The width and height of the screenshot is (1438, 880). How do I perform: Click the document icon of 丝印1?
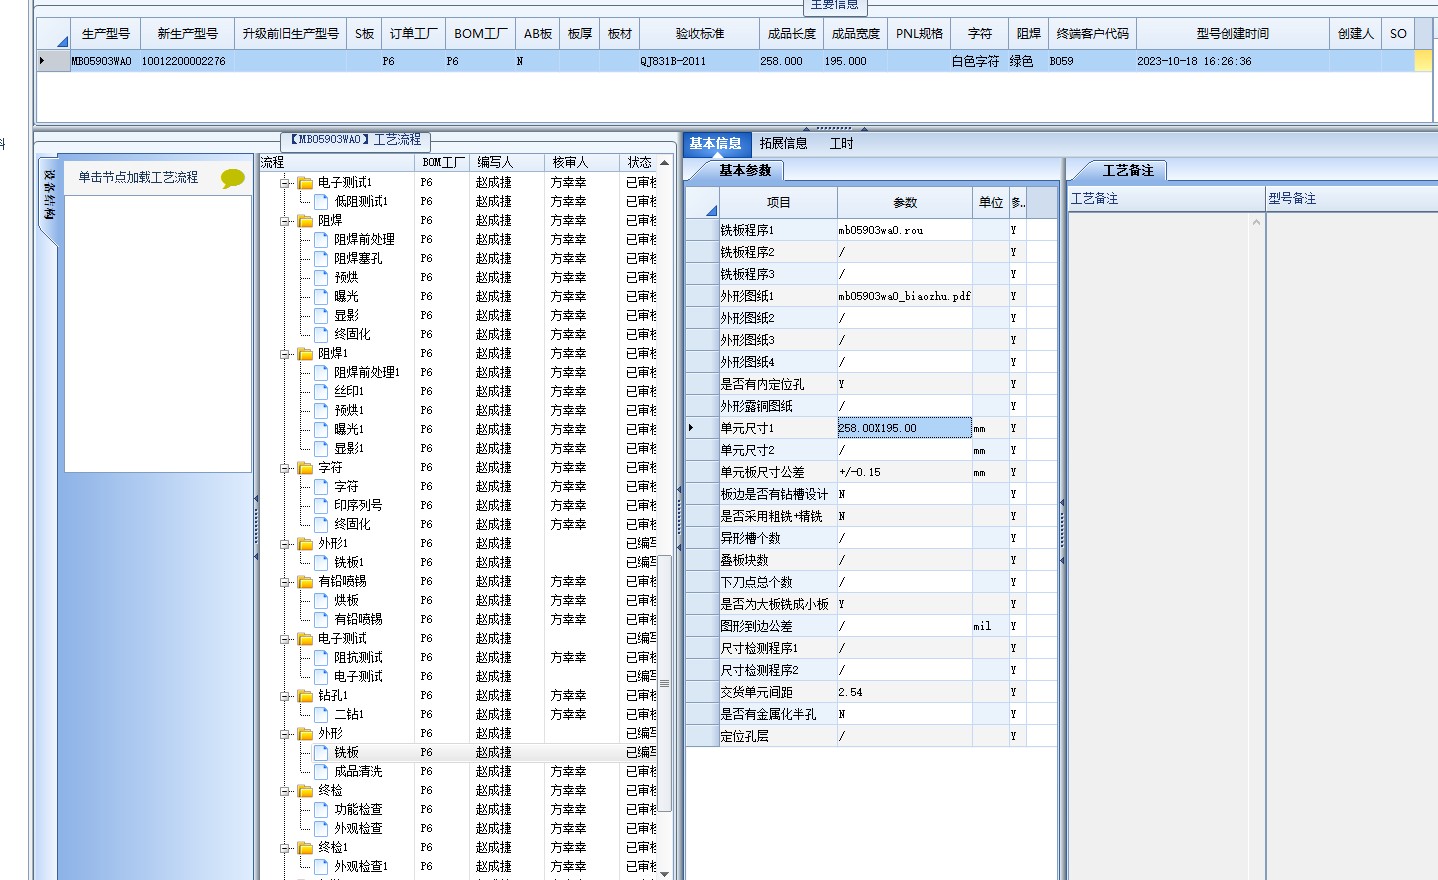[x=322, y=392]
